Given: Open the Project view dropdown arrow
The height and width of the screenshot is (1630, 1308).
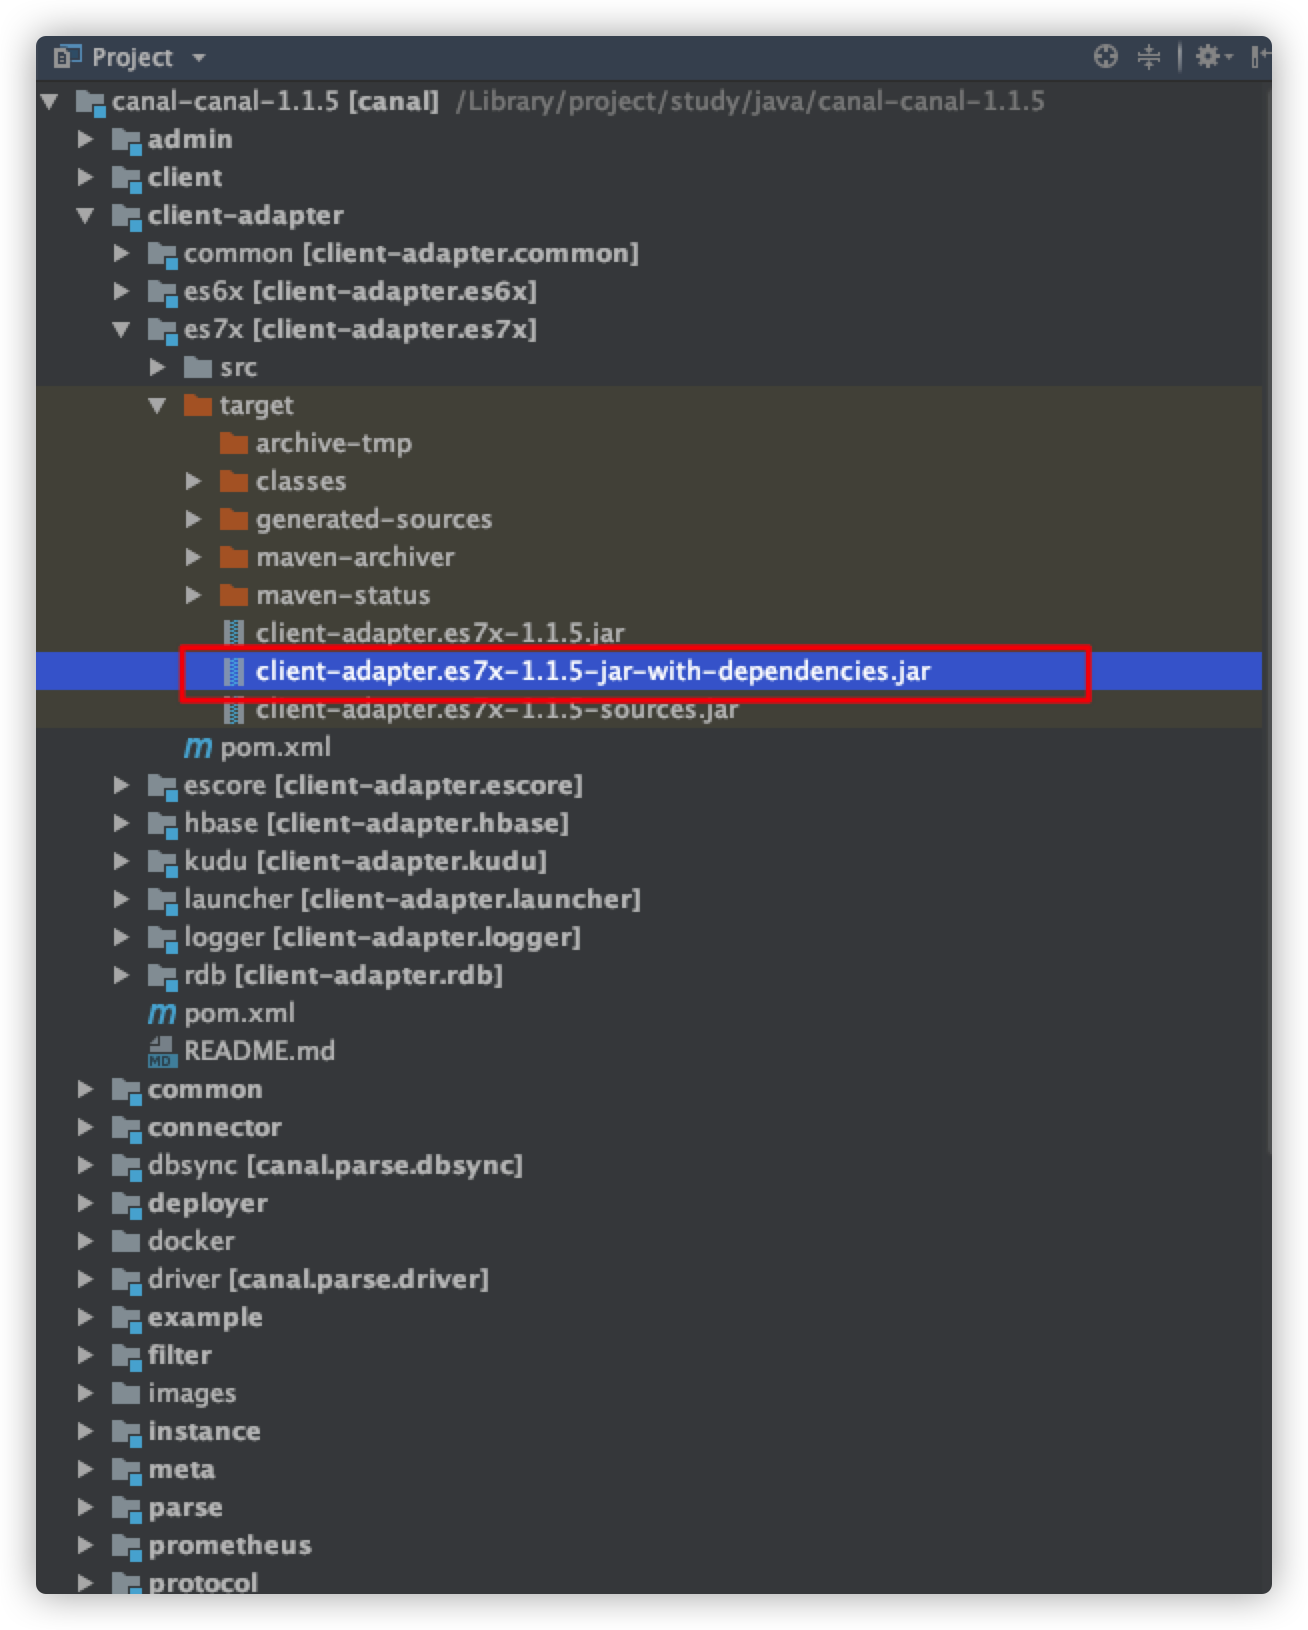Looking at the screenshot, I should point(199,58).
